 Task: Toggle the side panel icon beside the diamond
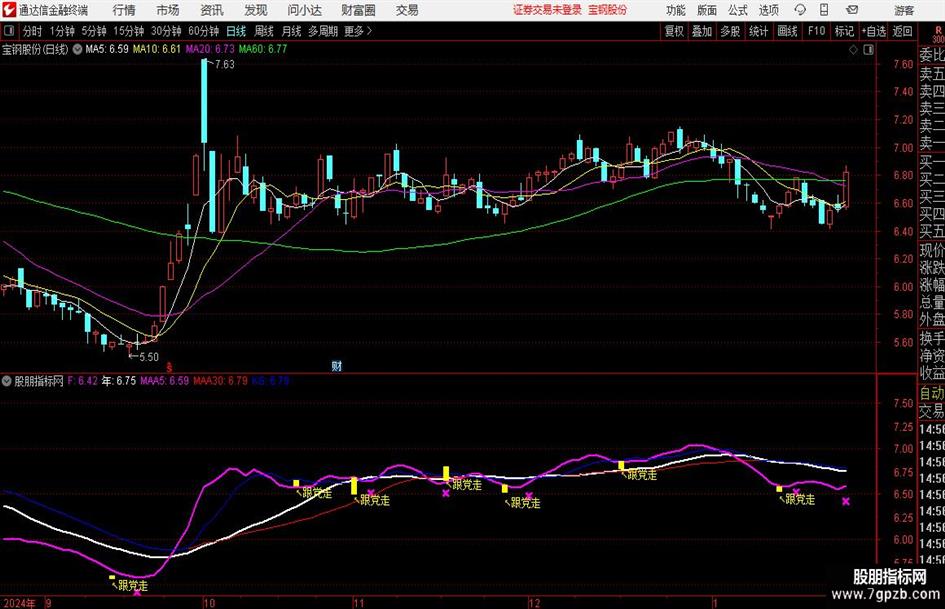tap(868, 50)
